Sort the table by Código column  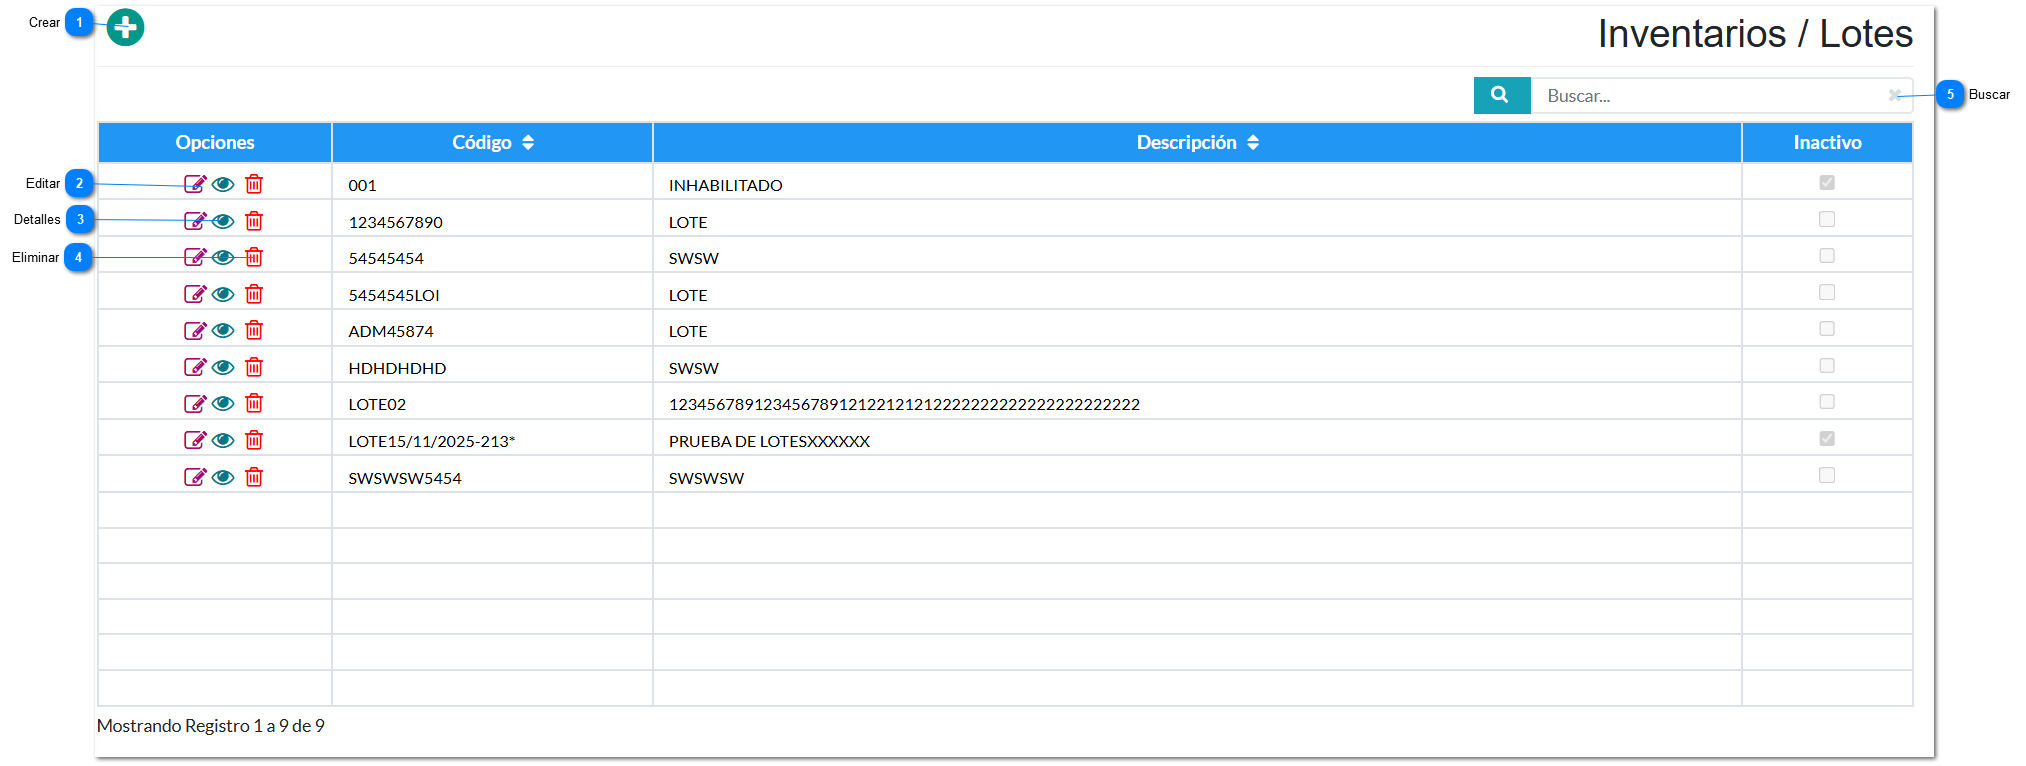click(x=492, y=143)
